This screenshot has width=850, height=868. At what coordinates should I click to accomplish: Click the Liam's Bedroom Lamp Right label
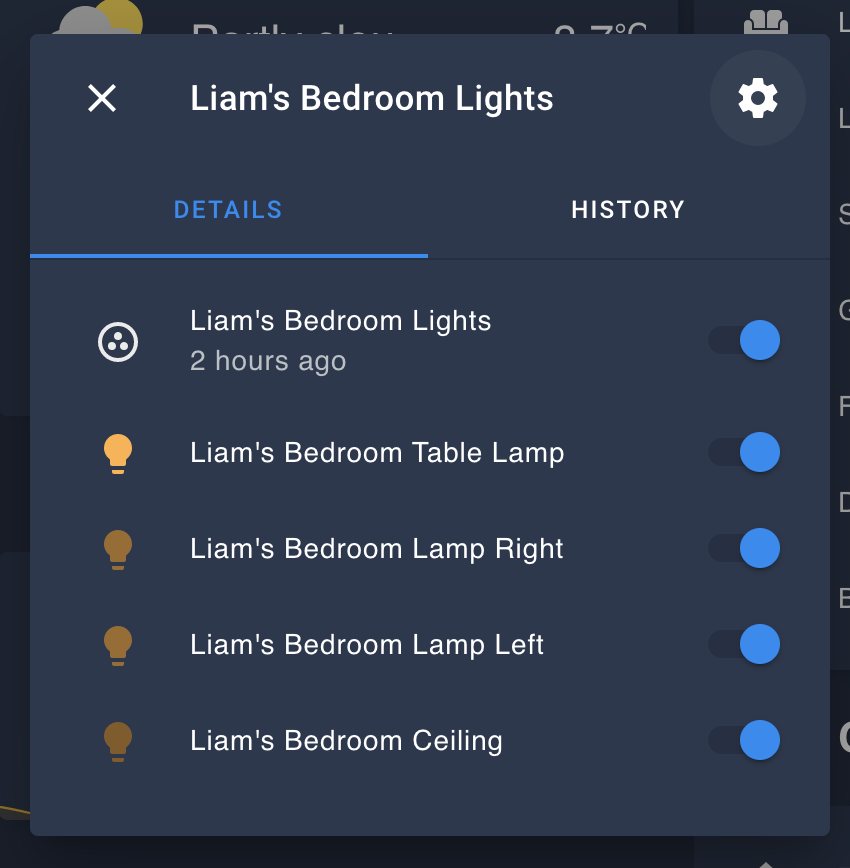(377, 549)
